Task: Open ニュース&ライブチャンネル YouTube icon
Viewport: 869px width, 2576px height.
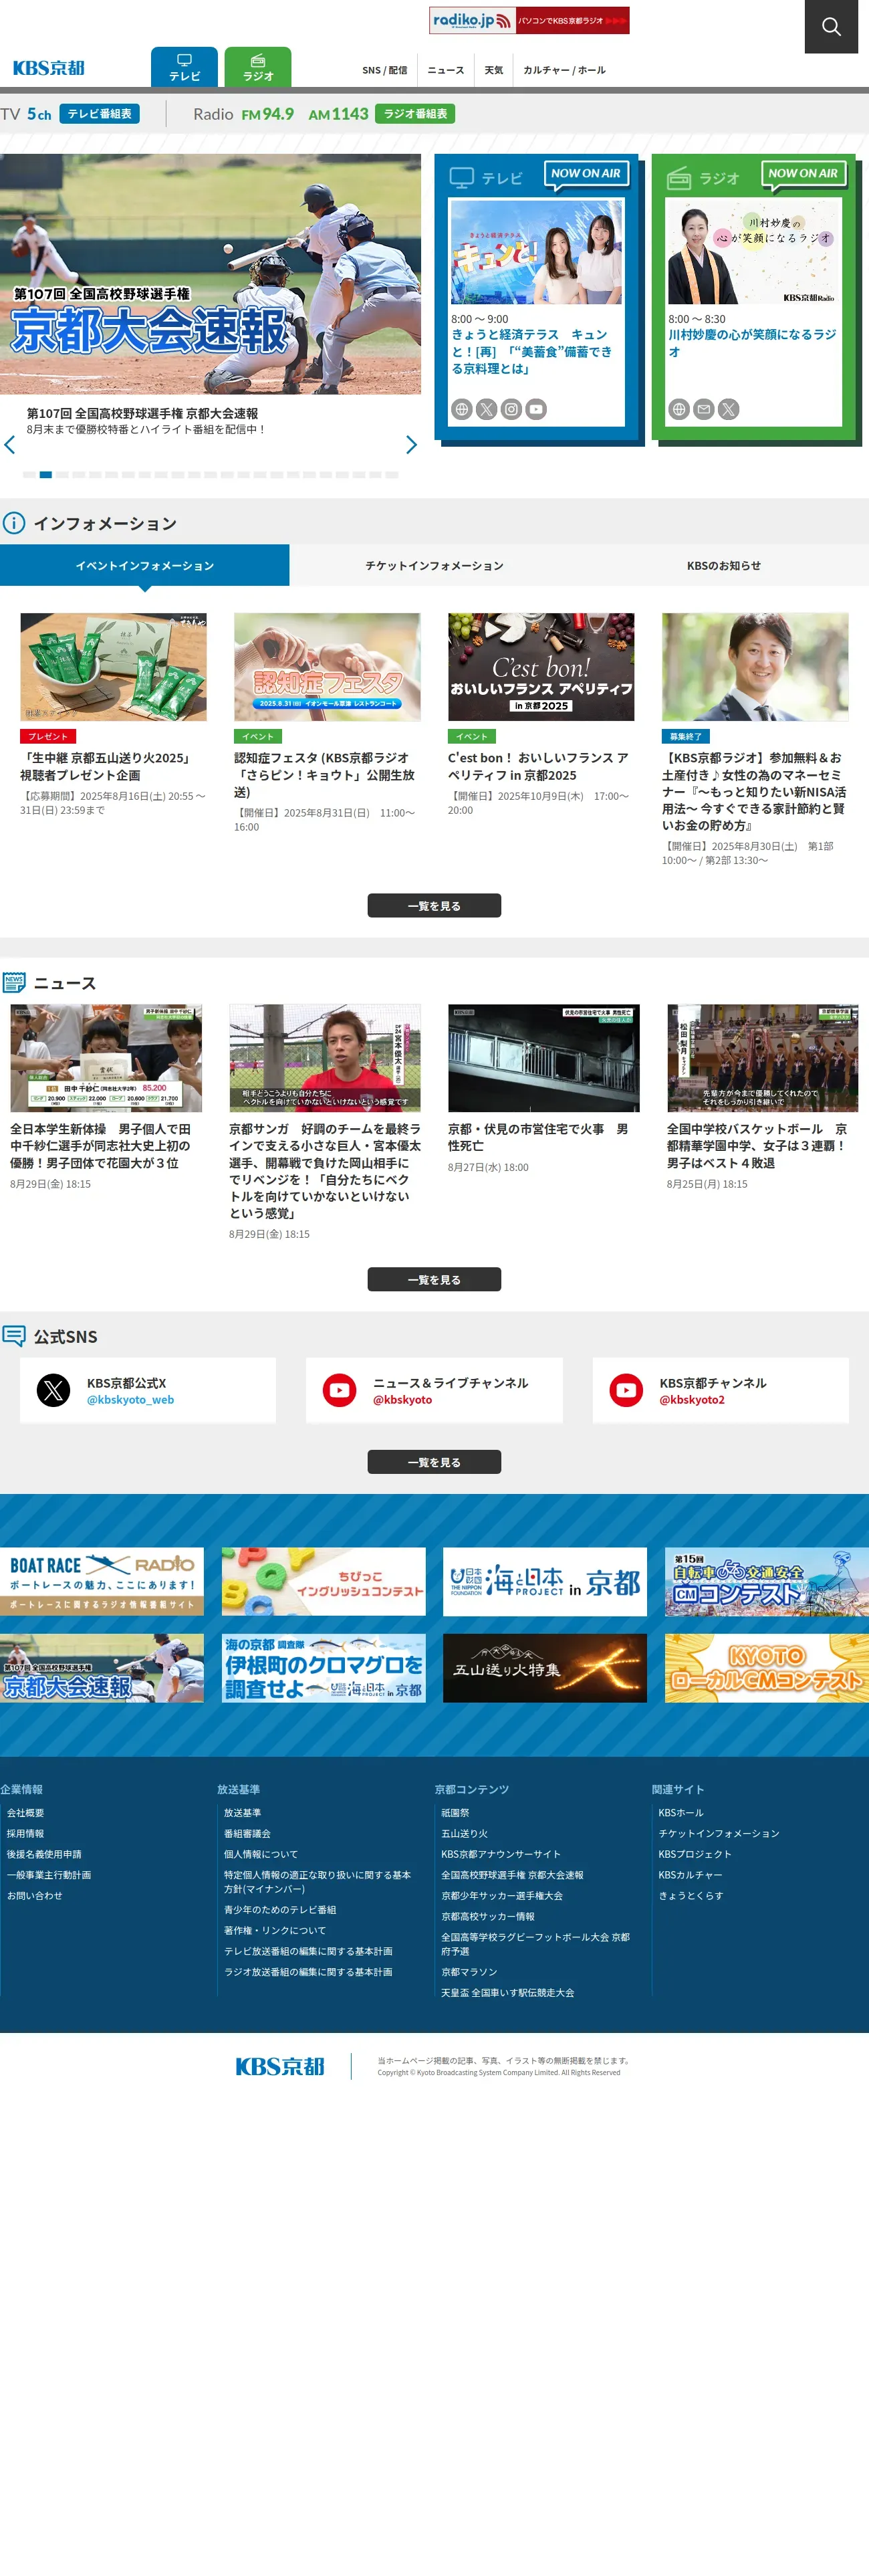Action: coord(340,1391)
